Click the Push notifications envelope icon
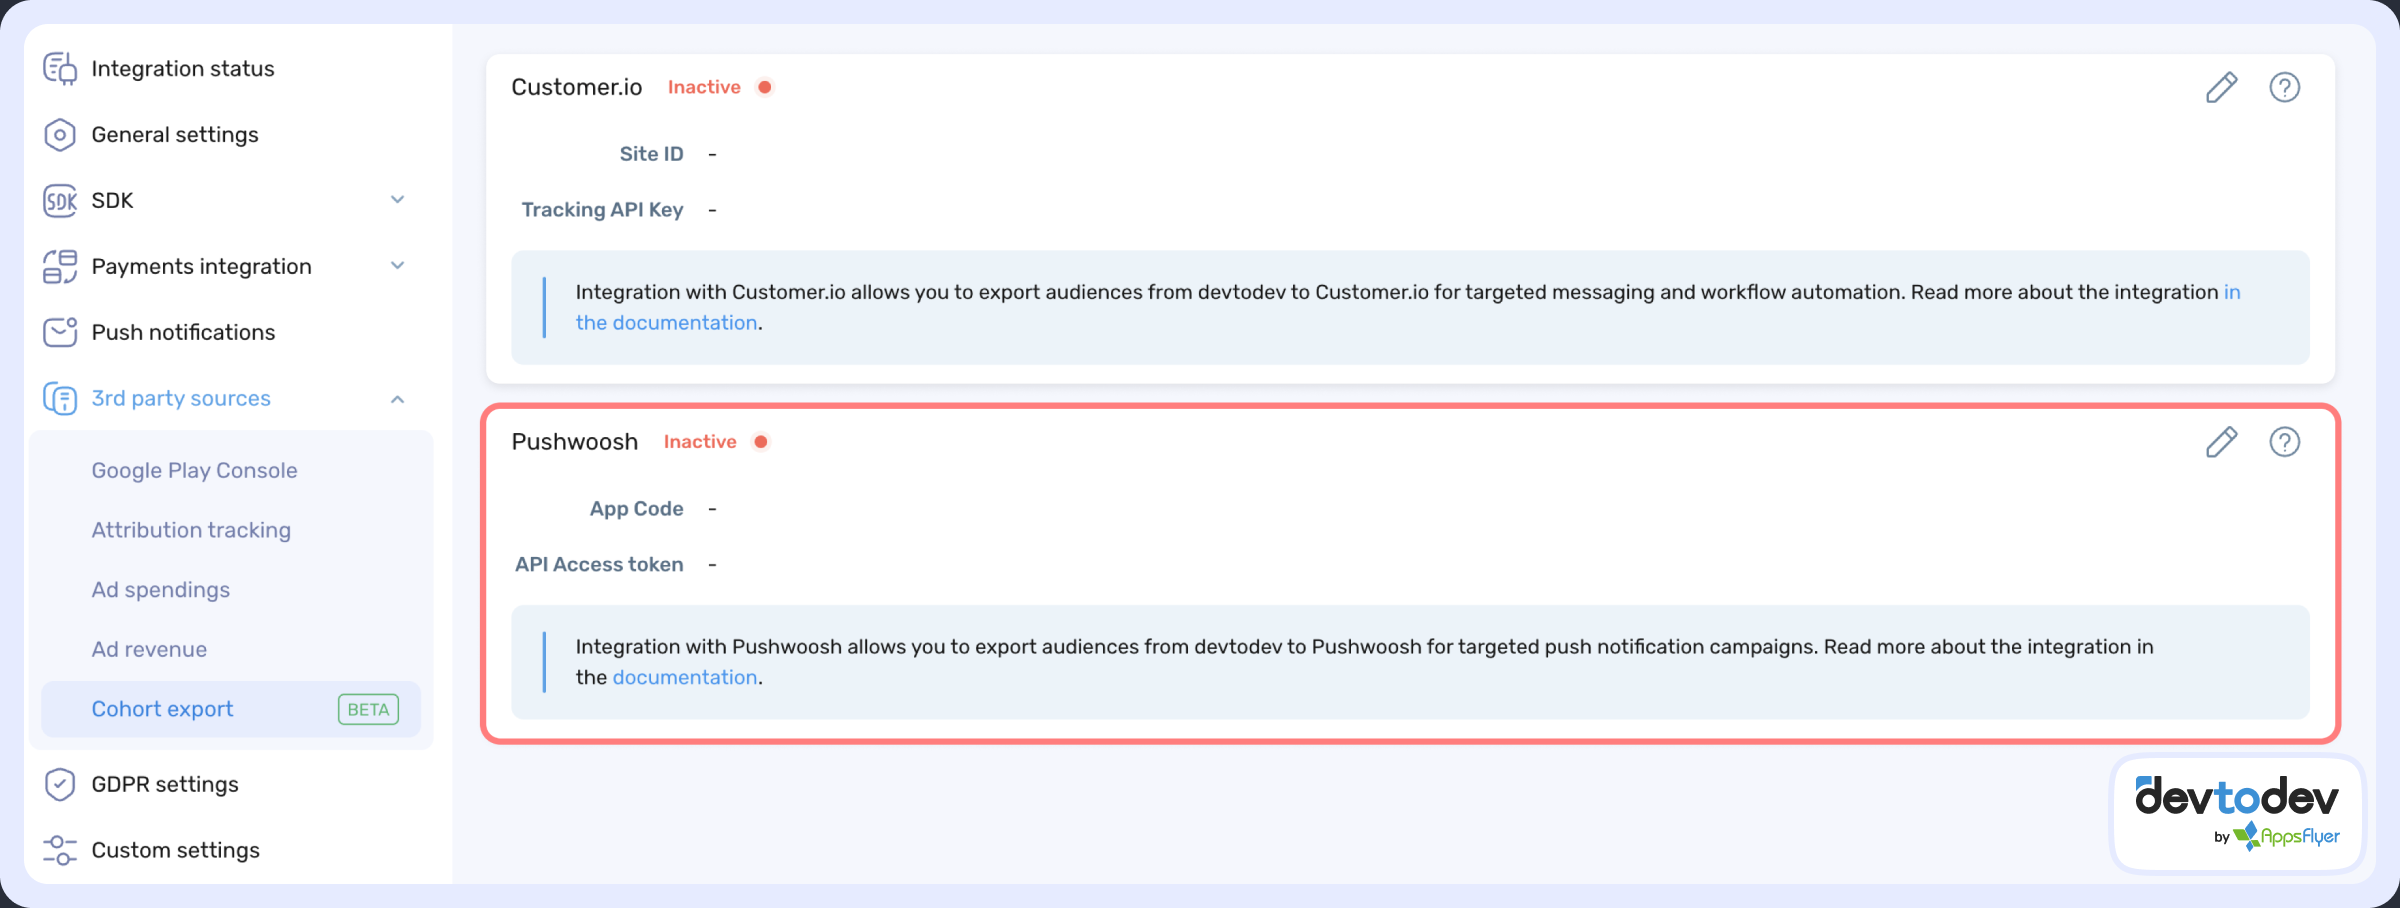Screen dimensions: 2400x908 point(60,332)
